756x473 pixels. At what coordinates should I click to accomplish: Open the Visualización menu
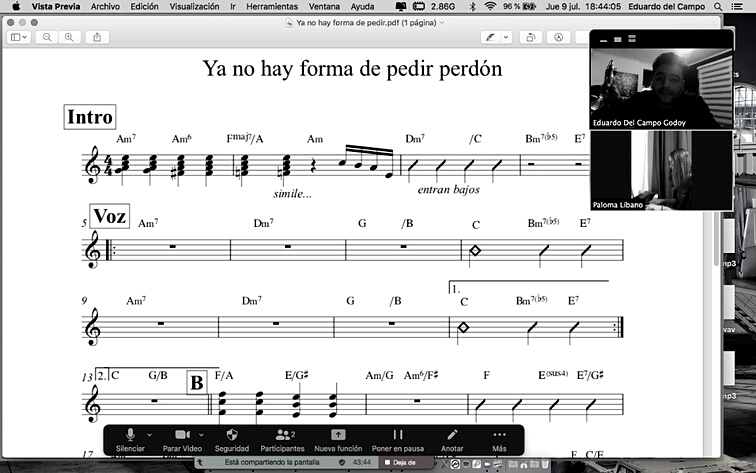click(194, 6)
